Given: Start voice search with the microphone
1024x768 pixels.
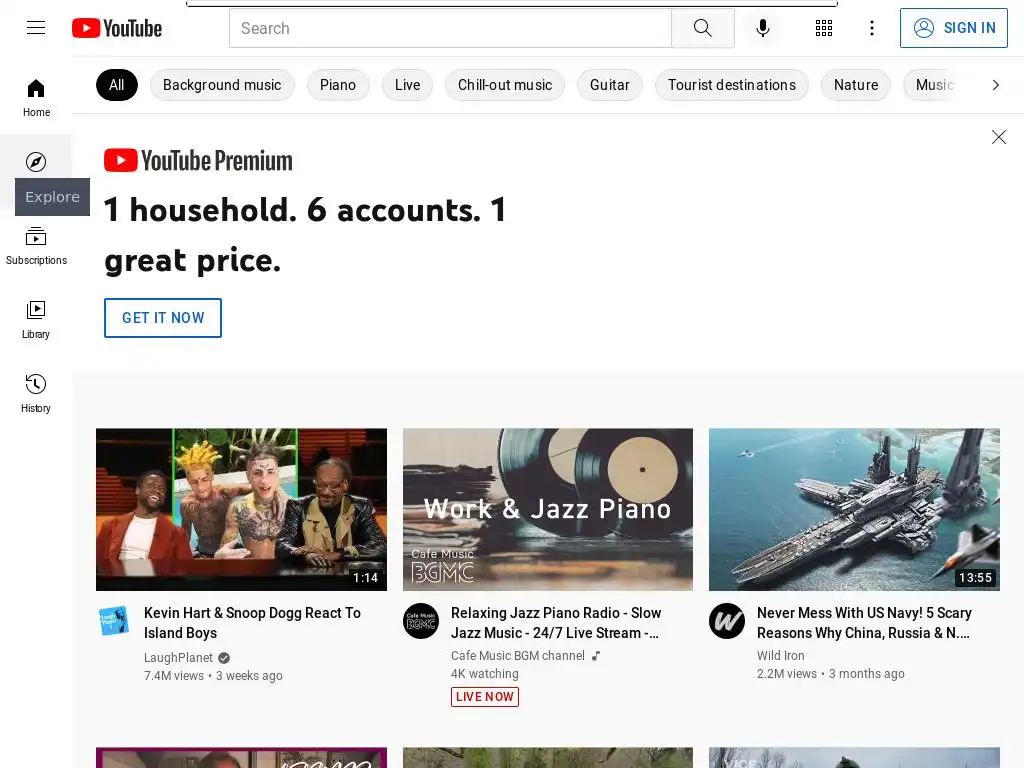Looking at the screenshot, I should [762, 28].
